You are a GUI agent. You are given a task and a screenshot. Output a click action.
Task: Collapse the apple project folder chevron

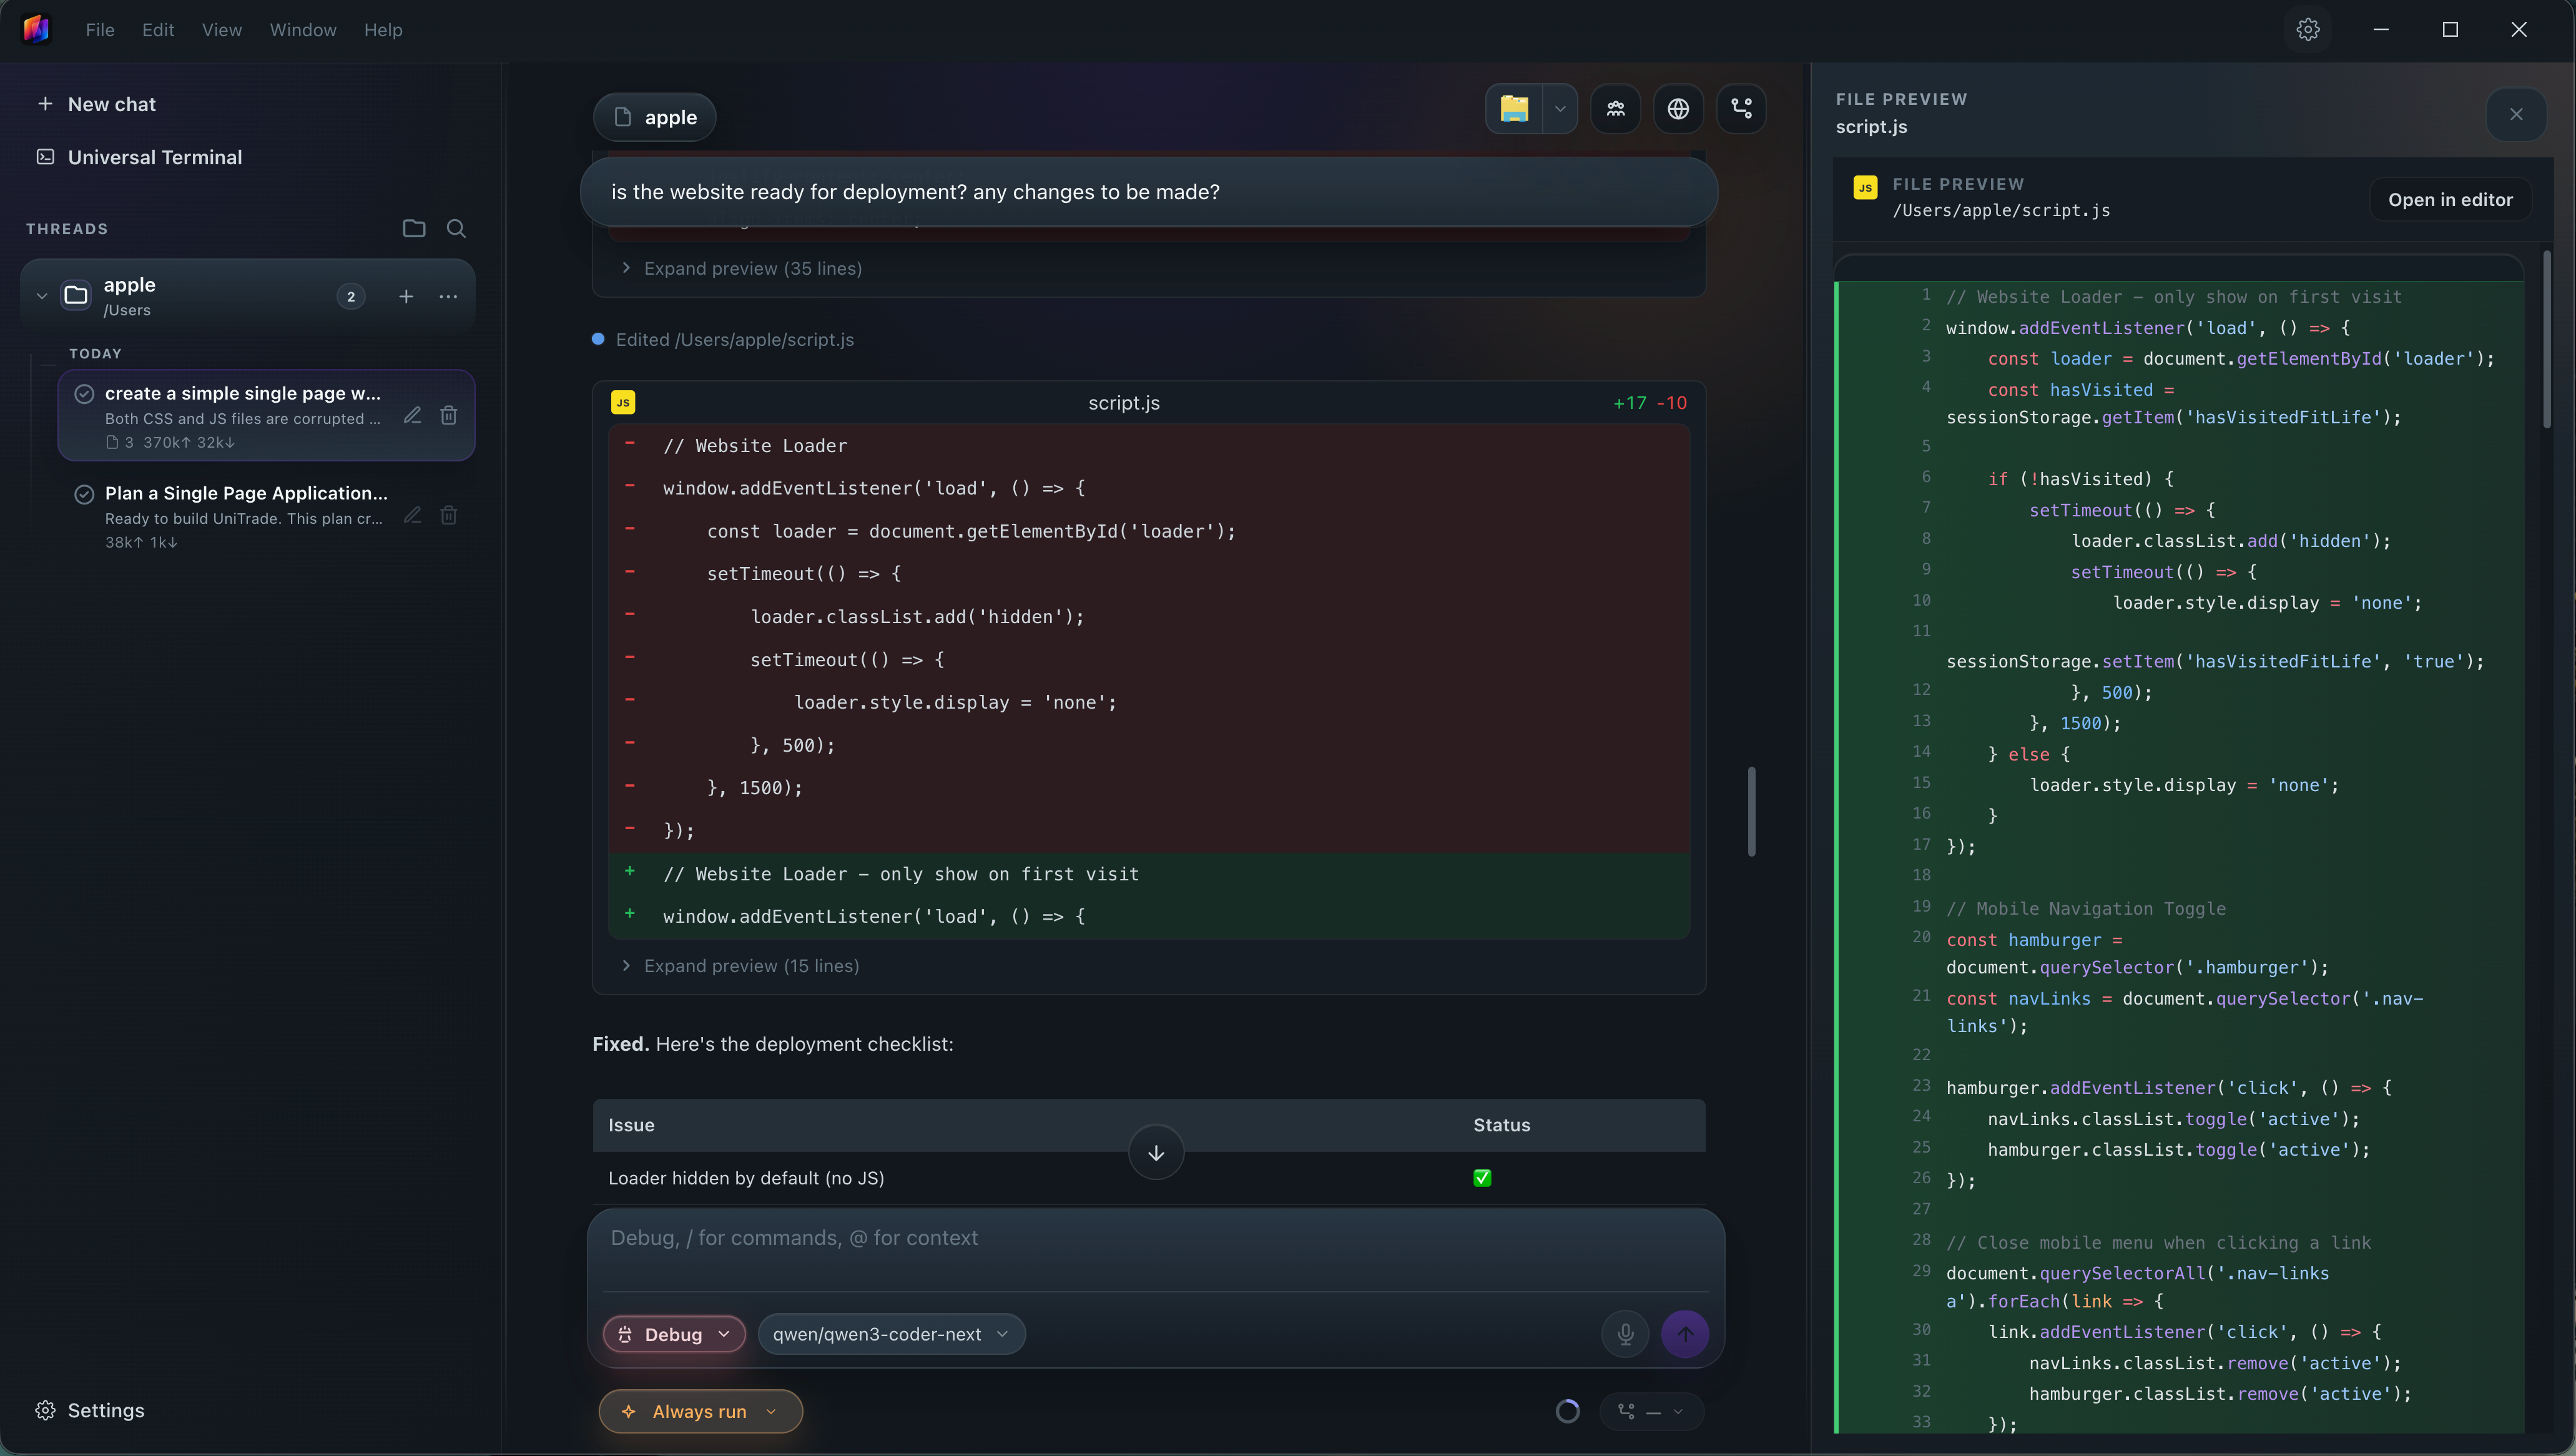point(42,296)
